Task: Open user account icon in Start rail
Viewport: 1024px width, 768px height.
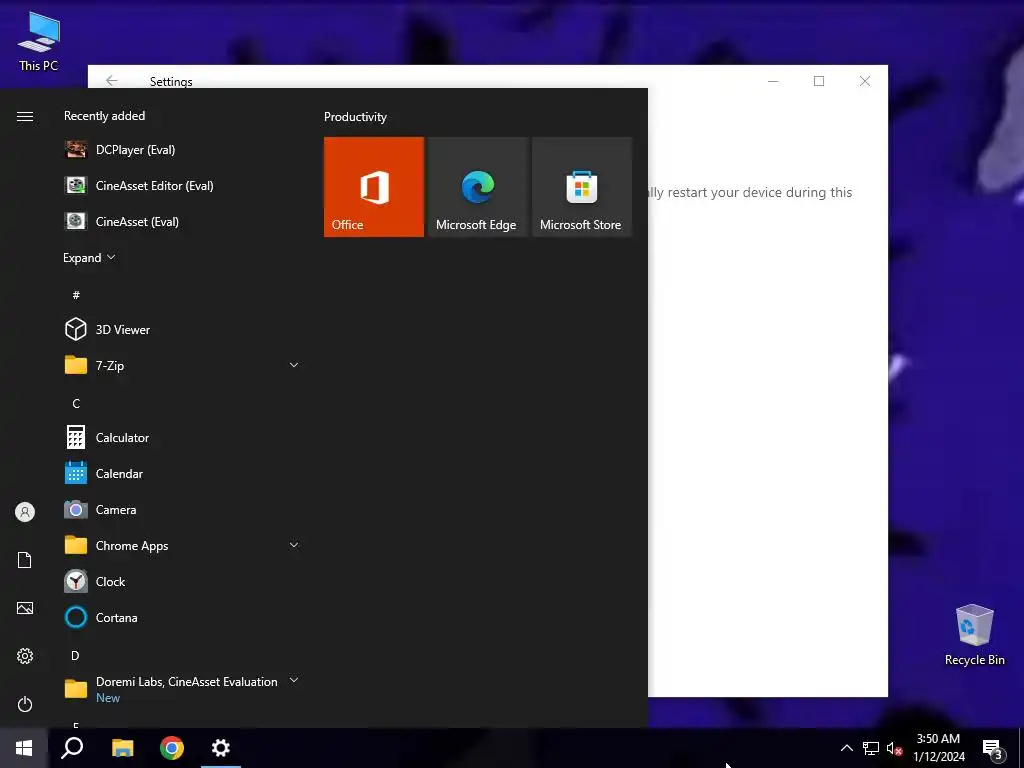Action: (x=25, y=512)
